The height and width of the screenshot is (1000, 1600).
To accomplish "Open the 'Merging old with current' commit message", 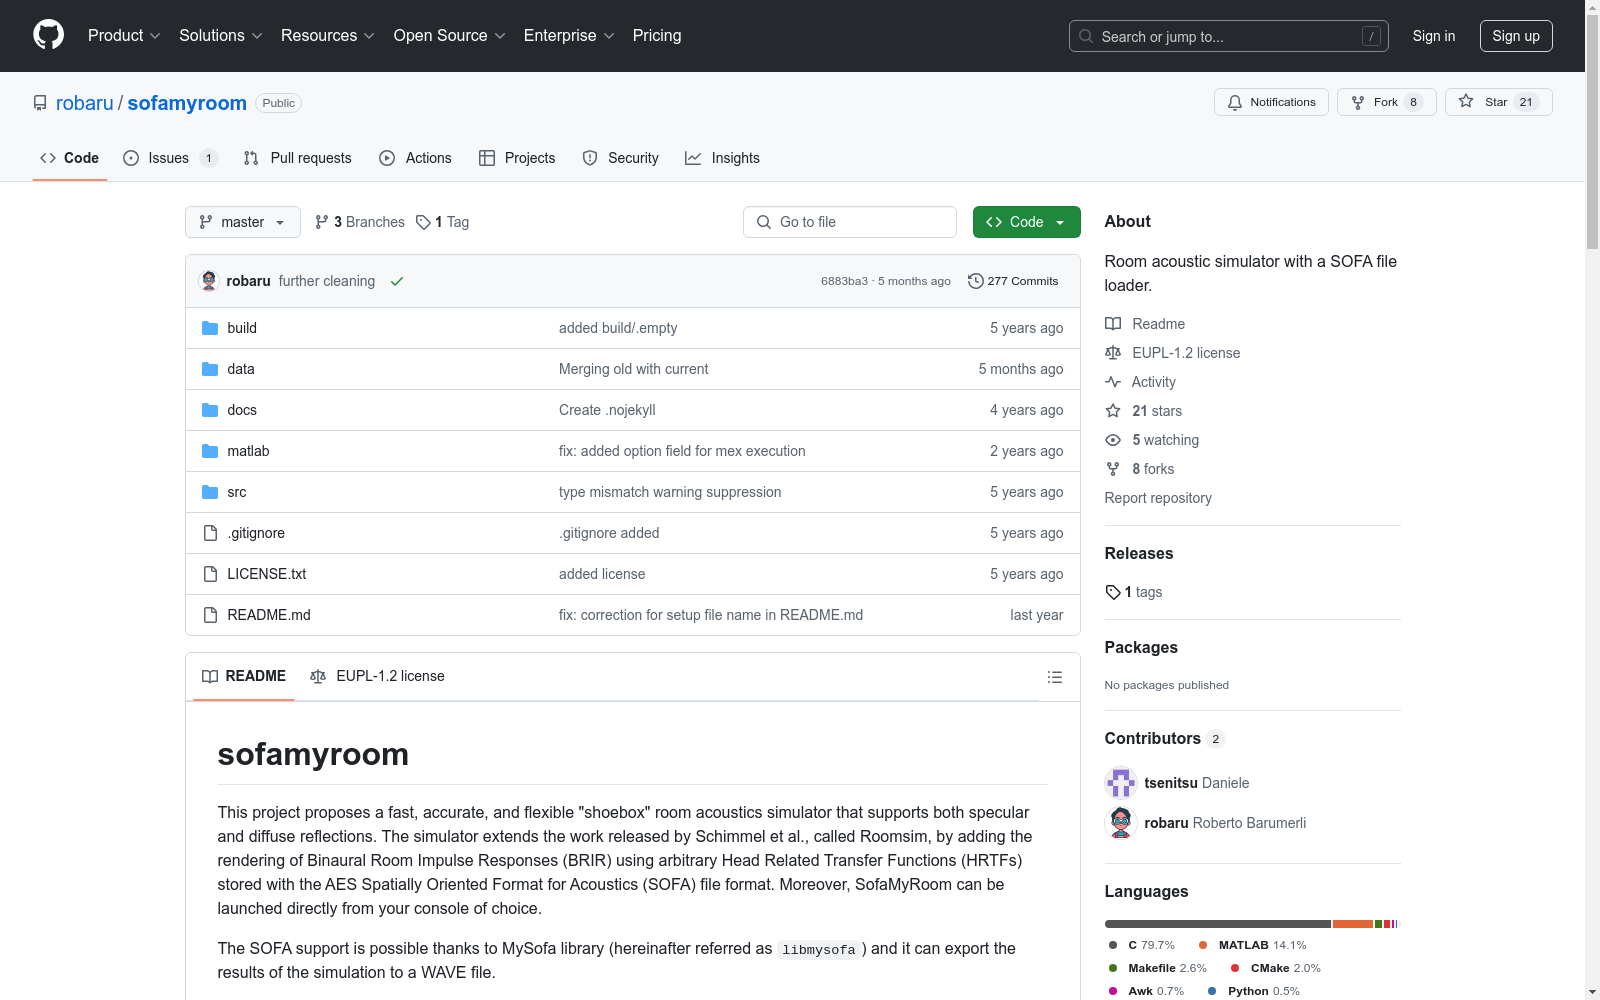I will [633, 369].
